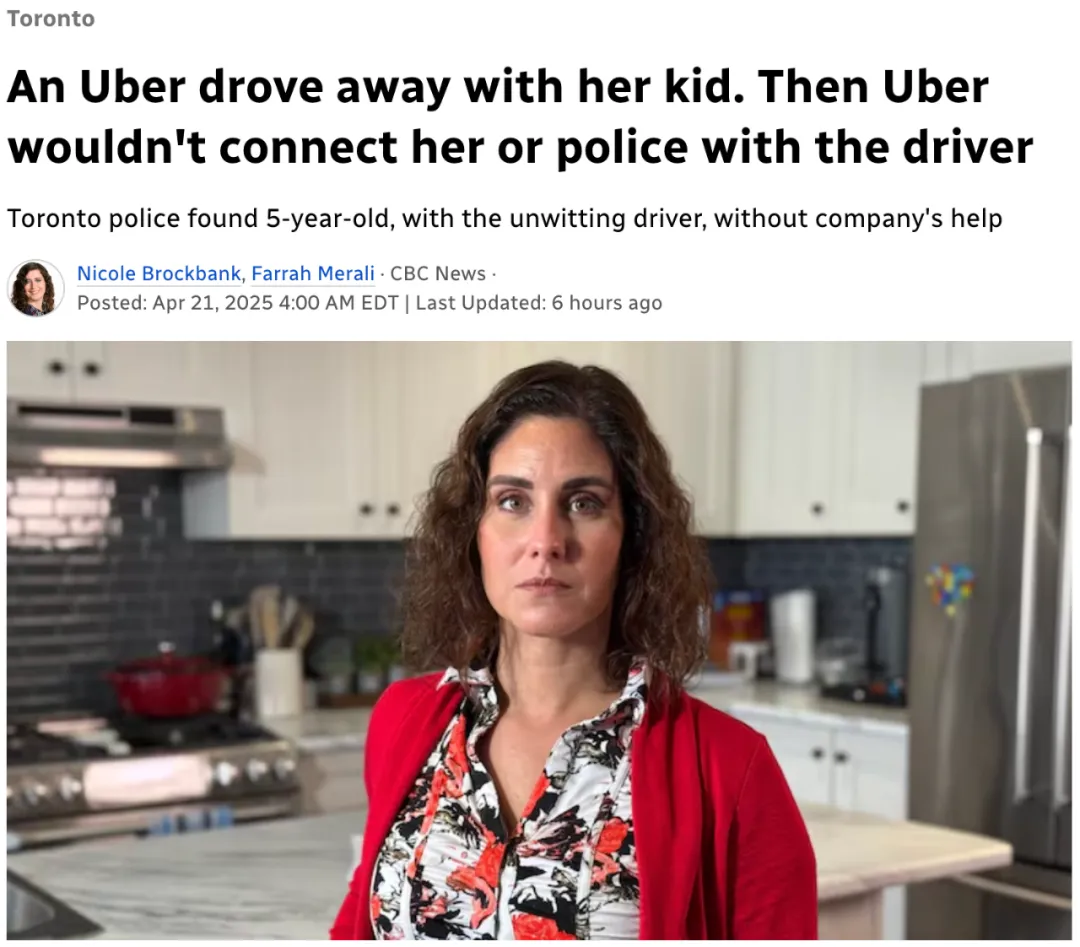Click the CBC News source label
This screenshot has width=1080, height=947.
(438, 273)
